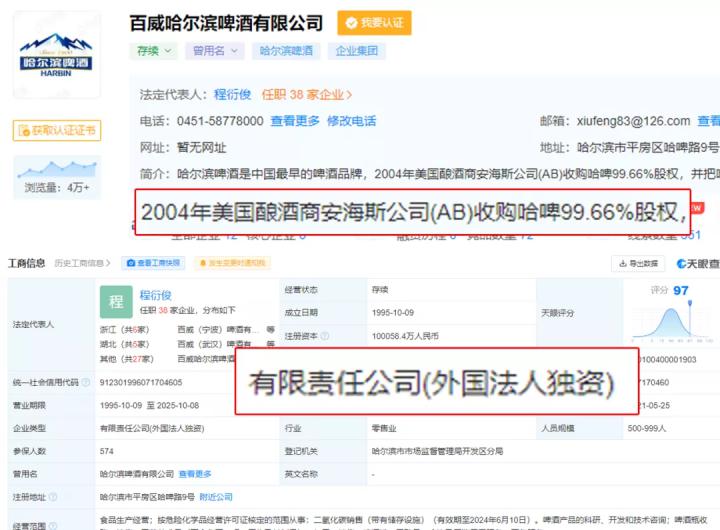720x530 pixels.
Task: Click 注册资本 value 100058.4万人民币
Action: (x=405, y=336)
